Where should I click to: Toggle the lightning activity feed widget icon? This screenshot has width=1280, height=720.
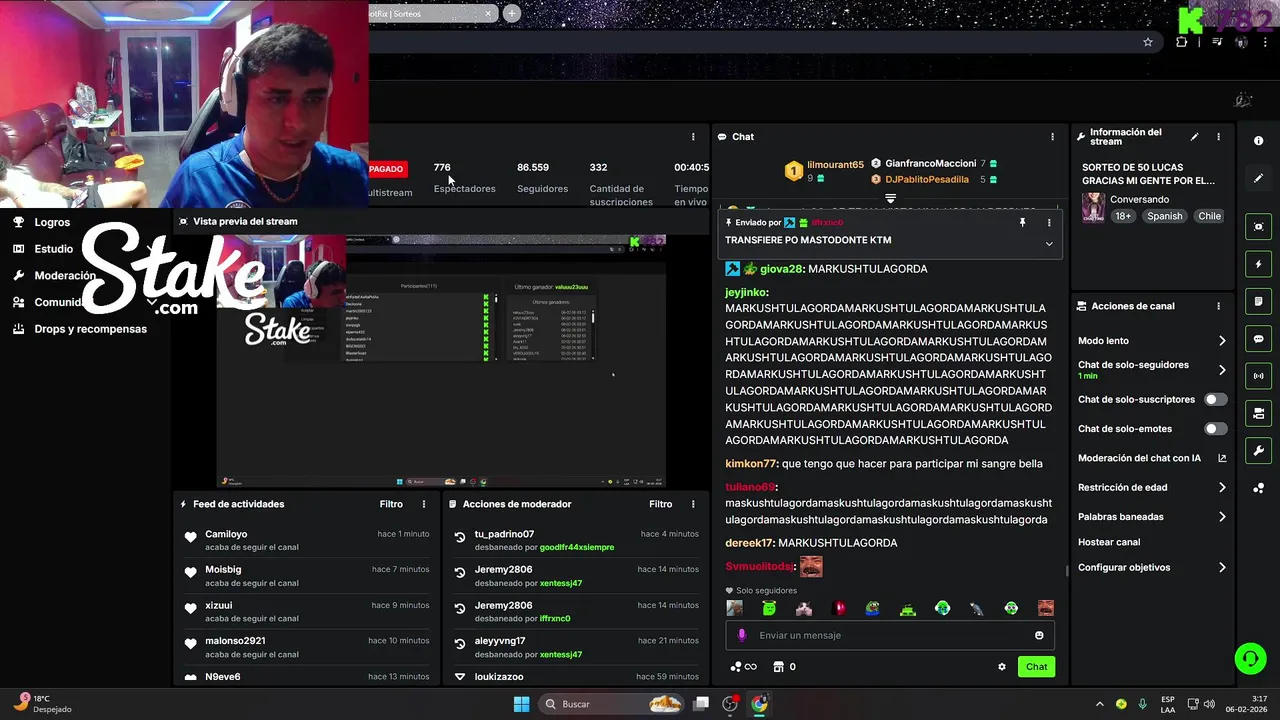tap(1258, 265)
